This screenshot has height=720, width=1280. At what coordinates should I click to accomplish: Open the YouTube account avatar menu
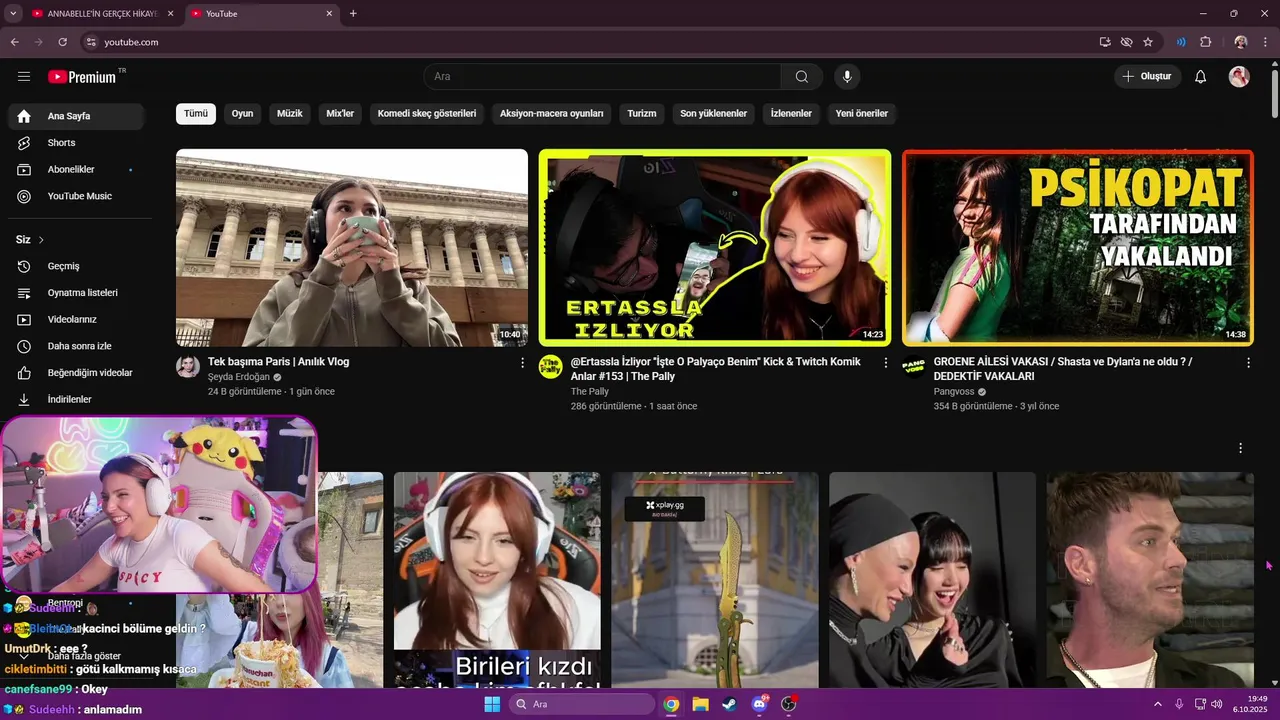1239,77
